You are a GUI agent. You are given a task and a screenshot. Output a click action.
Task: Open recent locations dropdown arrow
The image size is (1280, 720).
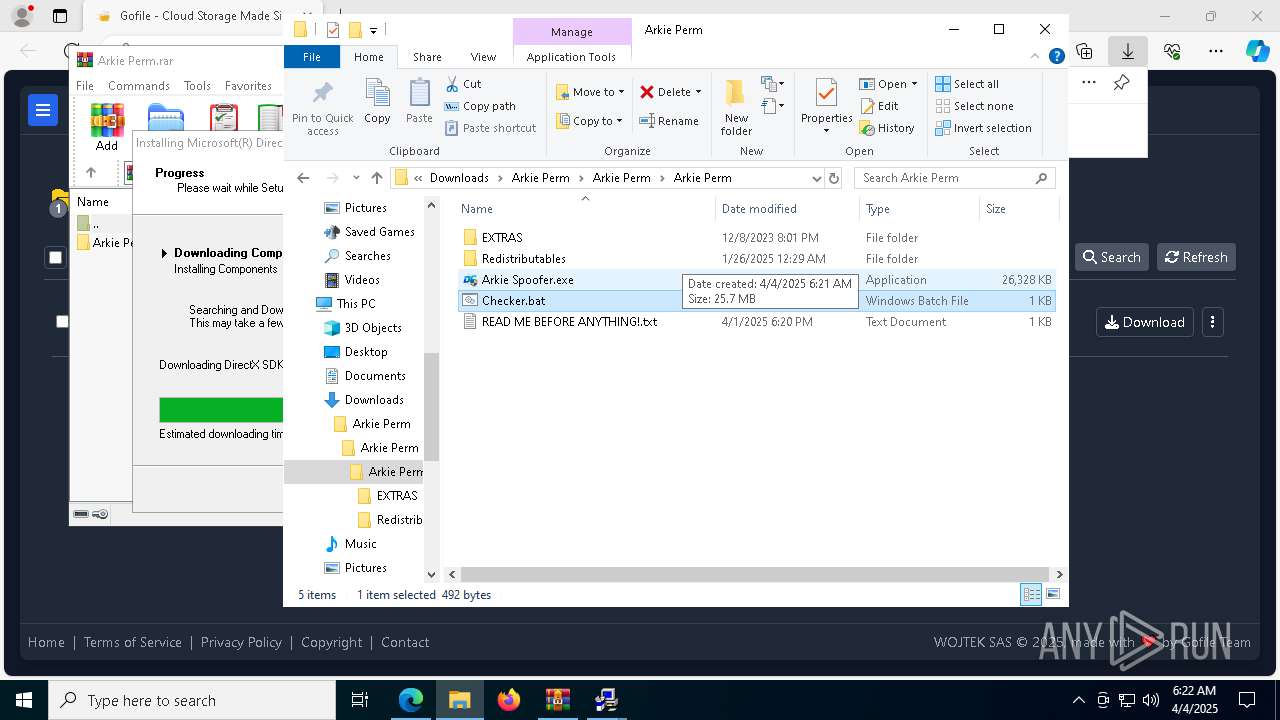tap(355, 178)
